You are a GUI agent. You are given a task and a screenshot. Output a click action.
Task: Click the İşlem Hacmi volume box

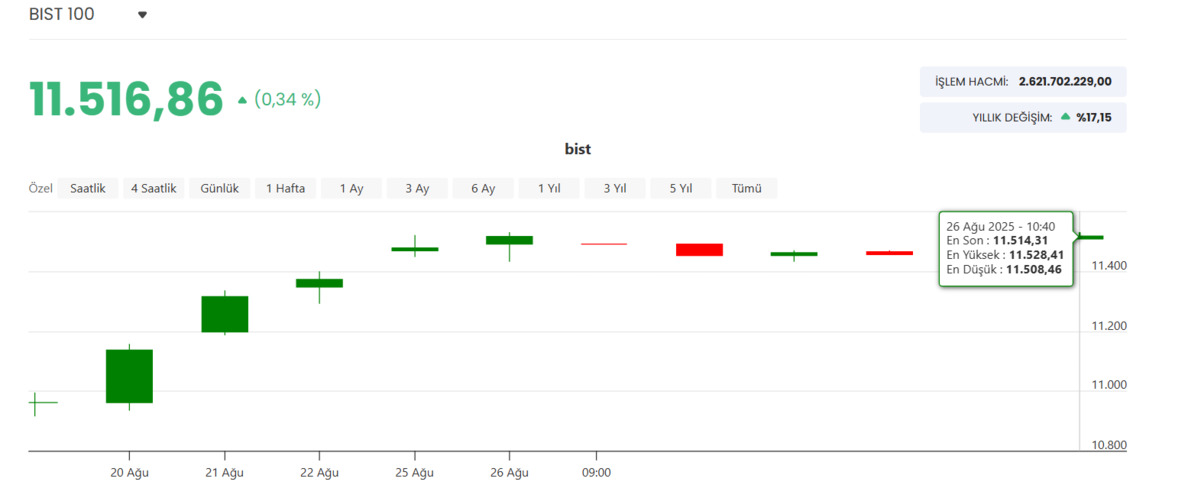[1023, 82]
